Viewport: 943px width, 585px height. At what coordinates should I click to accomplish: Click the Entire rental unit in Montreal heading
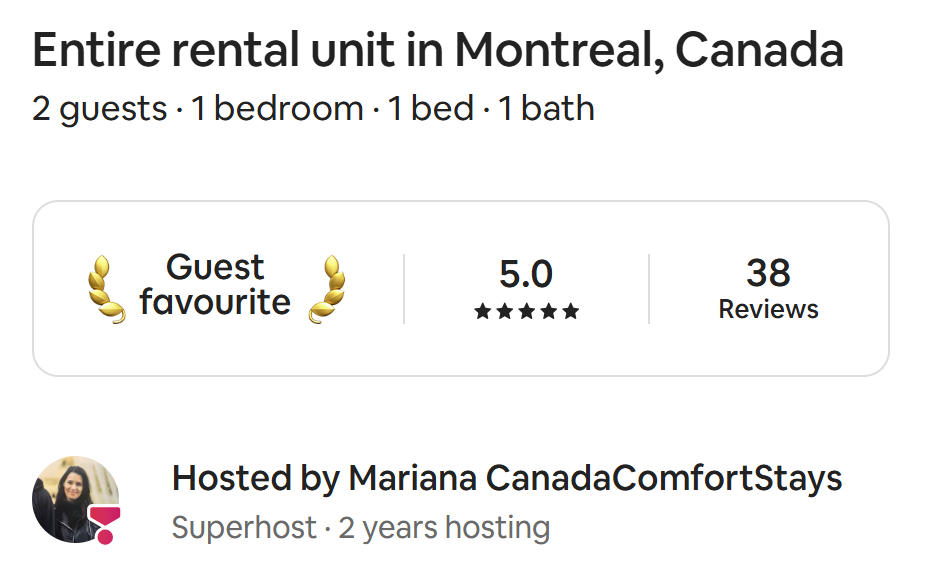pyautogui.click(x=438, y=50)
